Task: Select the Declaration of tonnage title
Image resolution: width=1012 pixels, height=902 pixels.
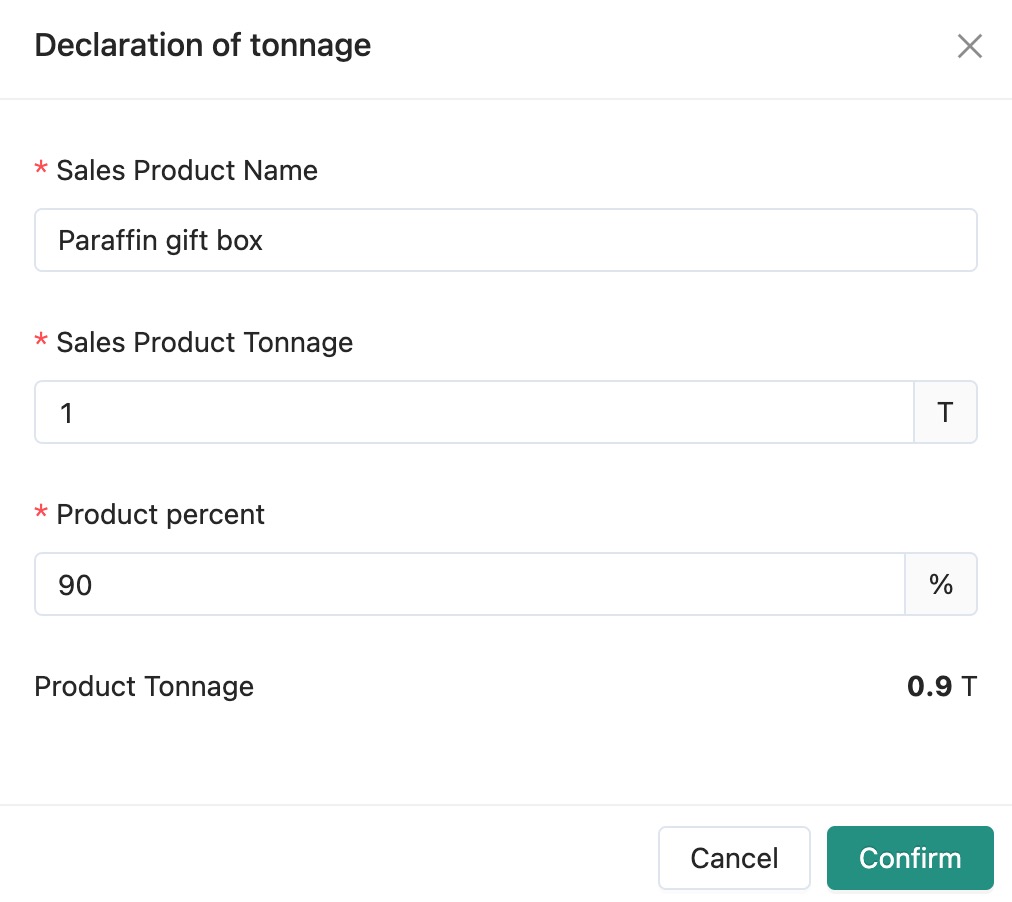Action: pos(203,45)
